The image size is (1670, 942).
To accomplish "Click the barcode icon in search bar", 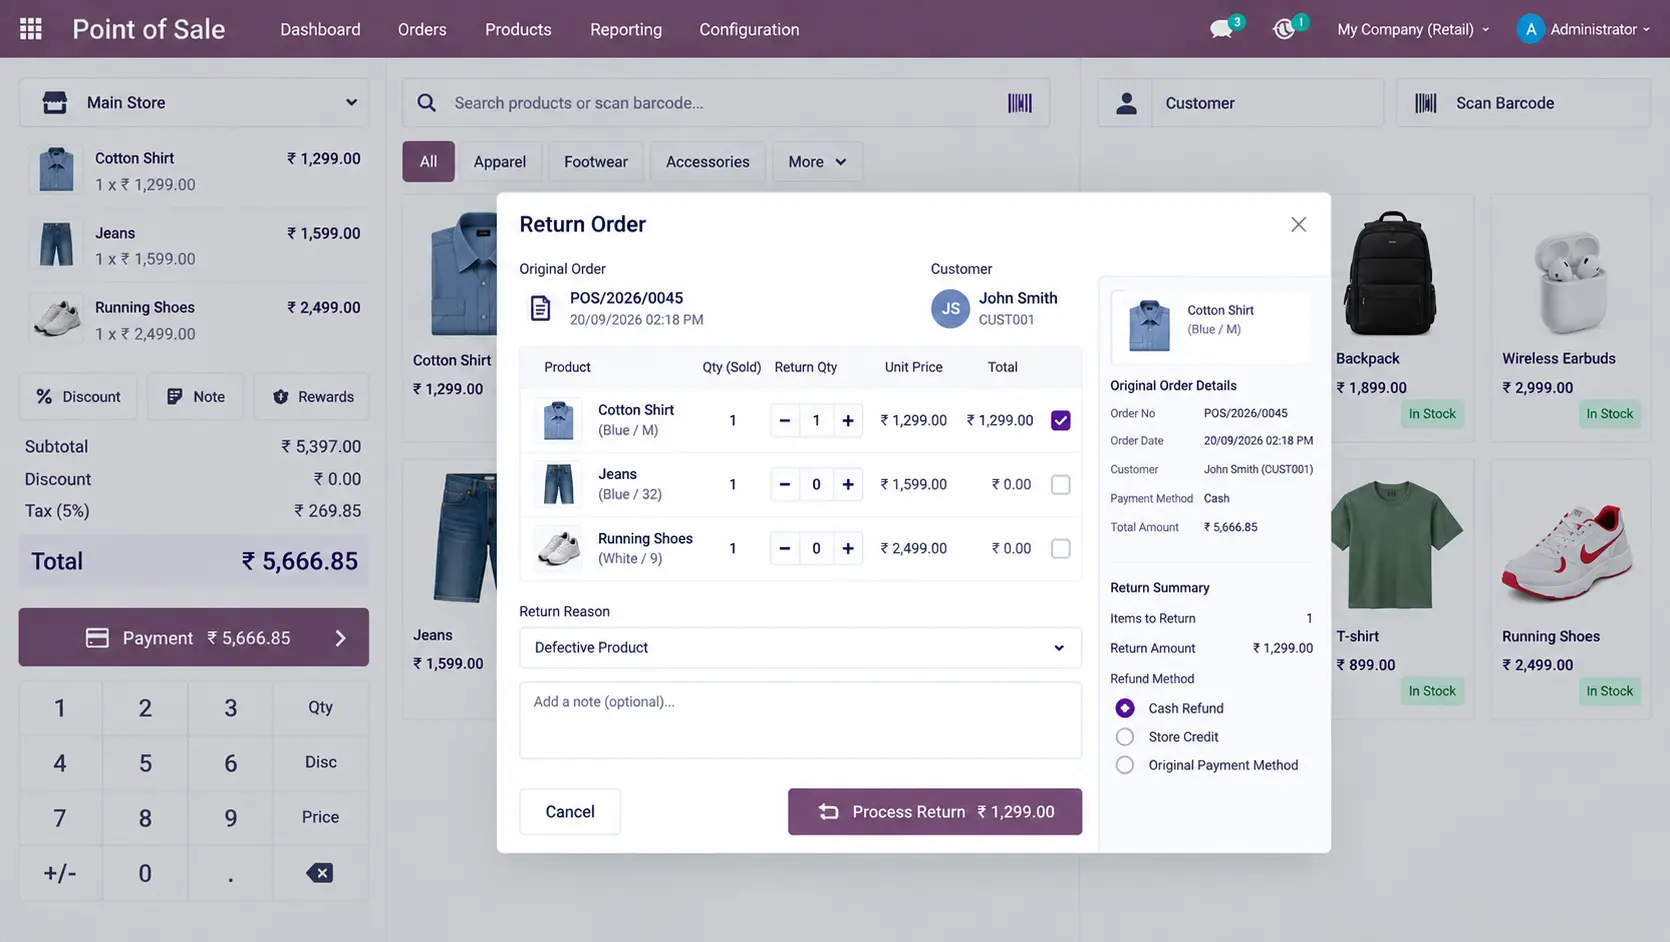I will (1019, 103).
